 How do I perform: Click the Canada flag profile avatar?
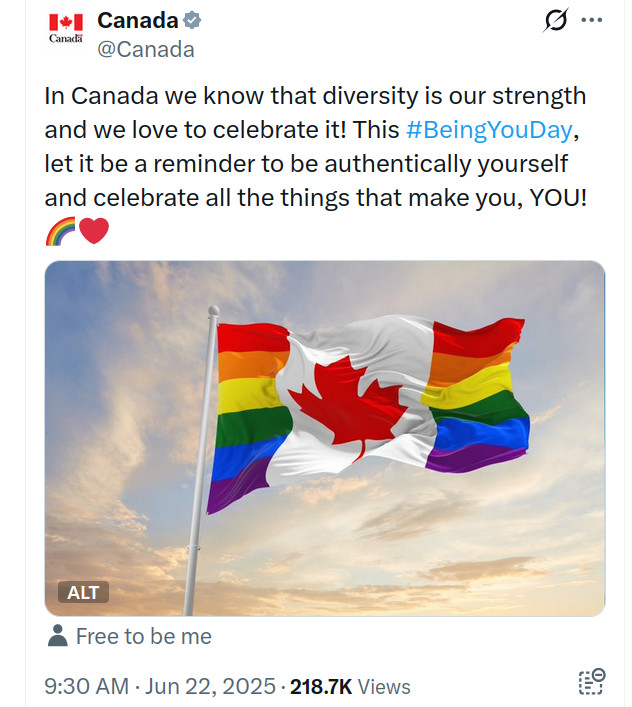tap(66, 28)
